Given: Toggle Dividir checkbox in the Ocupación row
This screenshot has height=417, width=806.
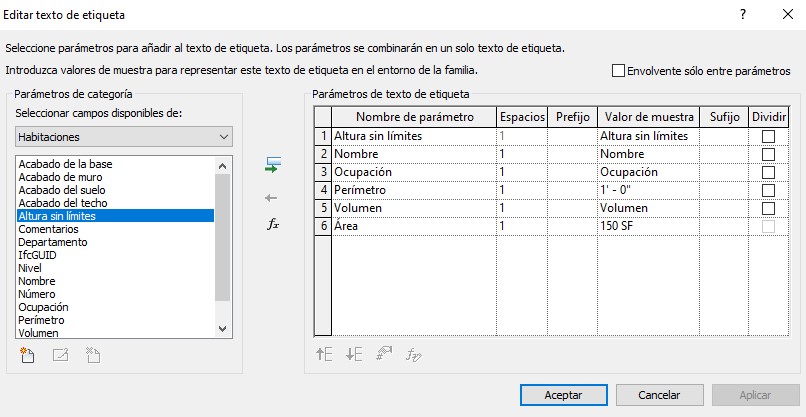Looking at the screenshot, I should (x=768, y=172).
